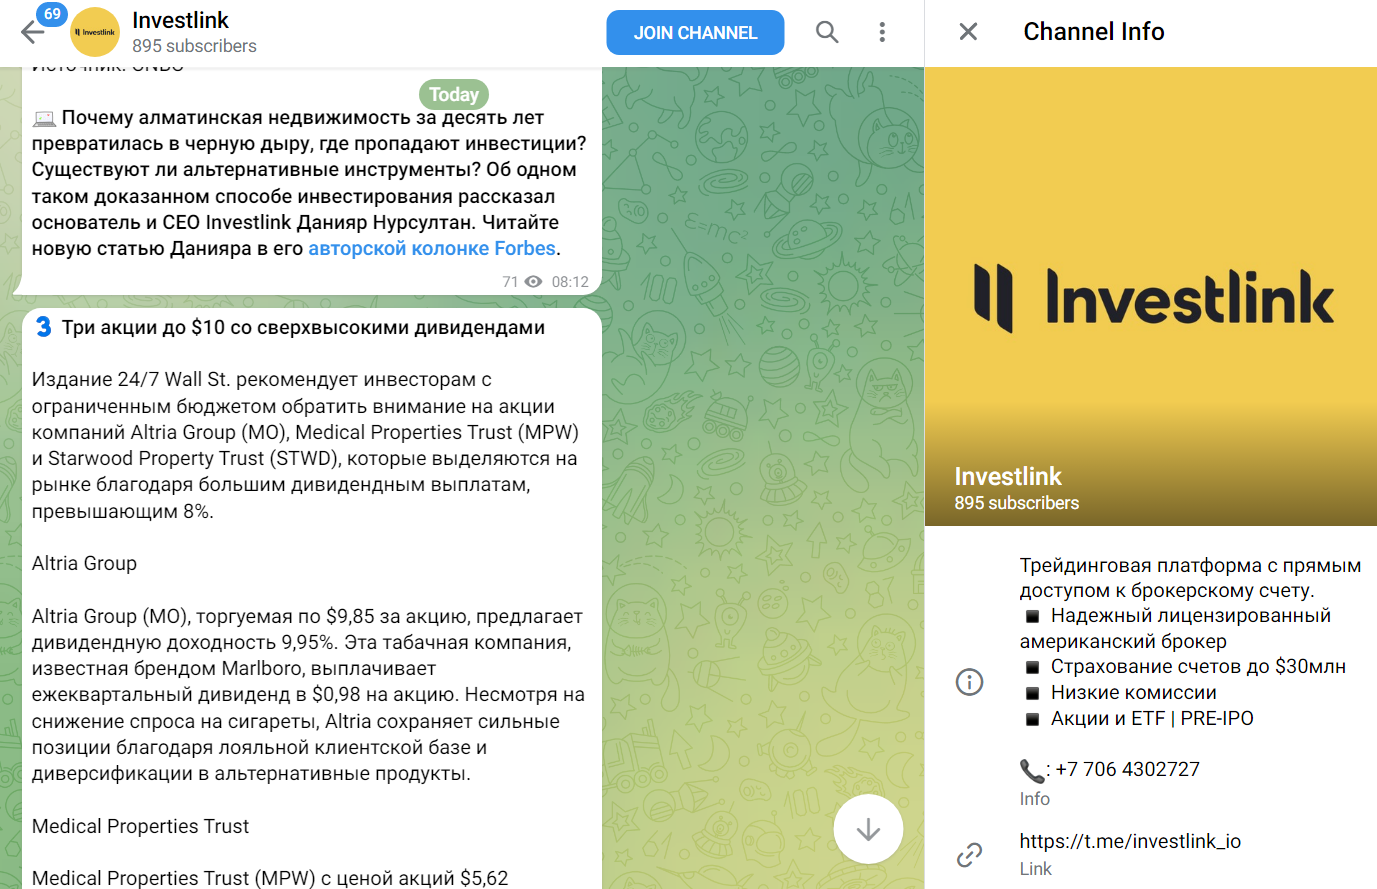Click the 'Medical Properties Trust' subheading line
This screenshot has height=889, width=1377.
(x=140, y=826)
